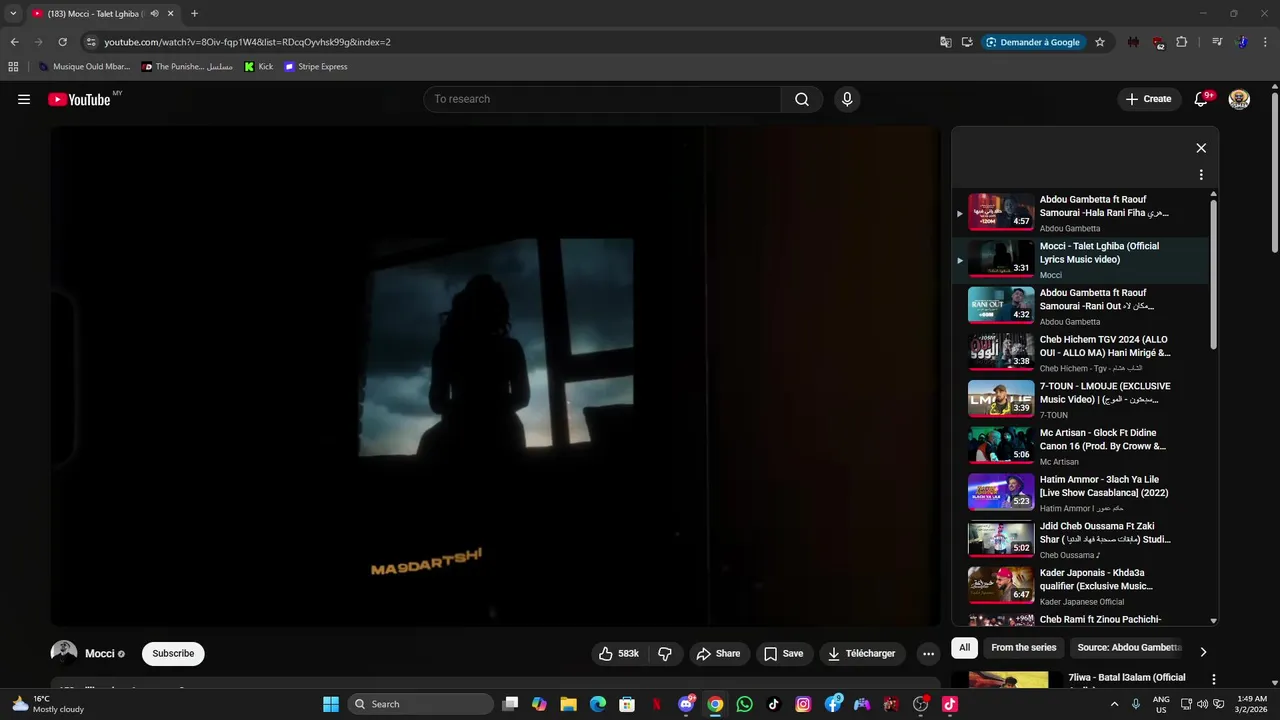Open YouTube notifications bell

(1202, 99)
